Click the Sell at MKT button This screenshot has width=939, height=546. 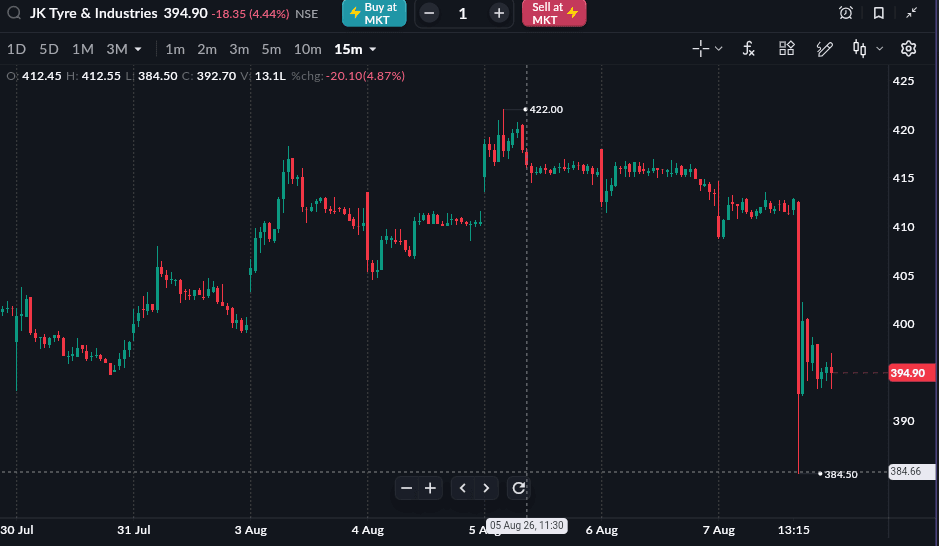[x=554, y=13]
